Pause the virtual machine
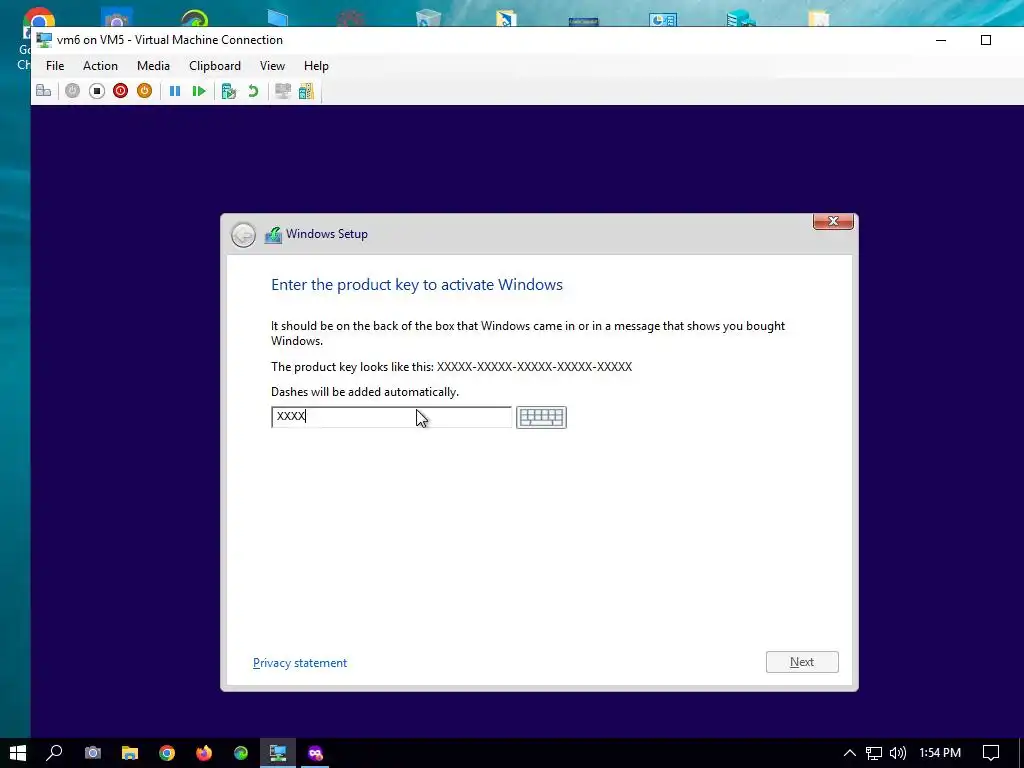 175,91
